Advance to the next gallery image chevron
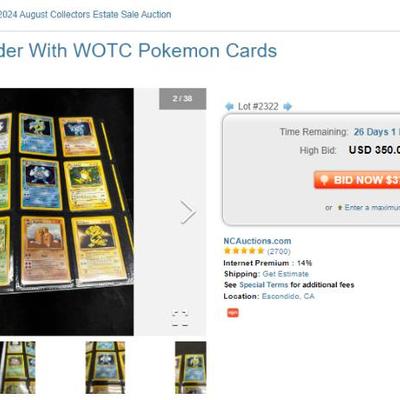Screen dimensions: 400x400 pos(188,212)
